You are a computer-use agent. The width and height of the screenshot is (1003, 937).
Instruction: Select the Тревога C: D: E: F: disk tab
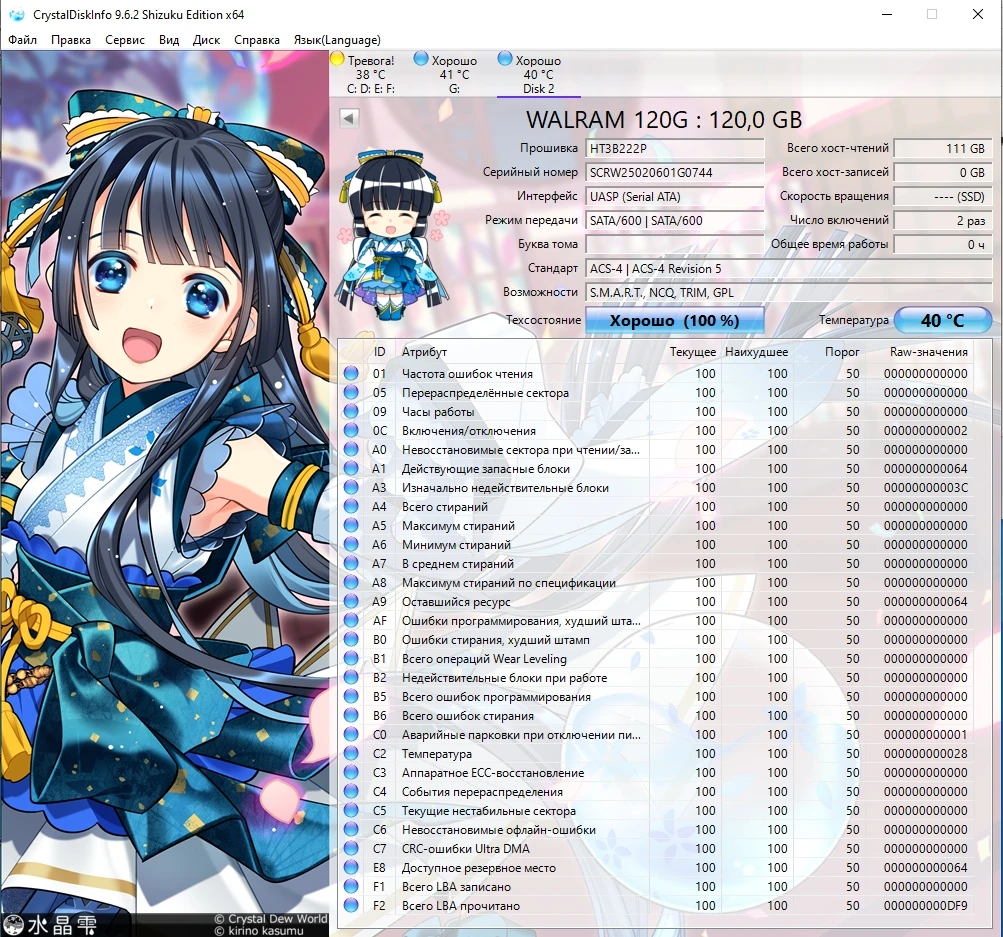coord(371,74)
